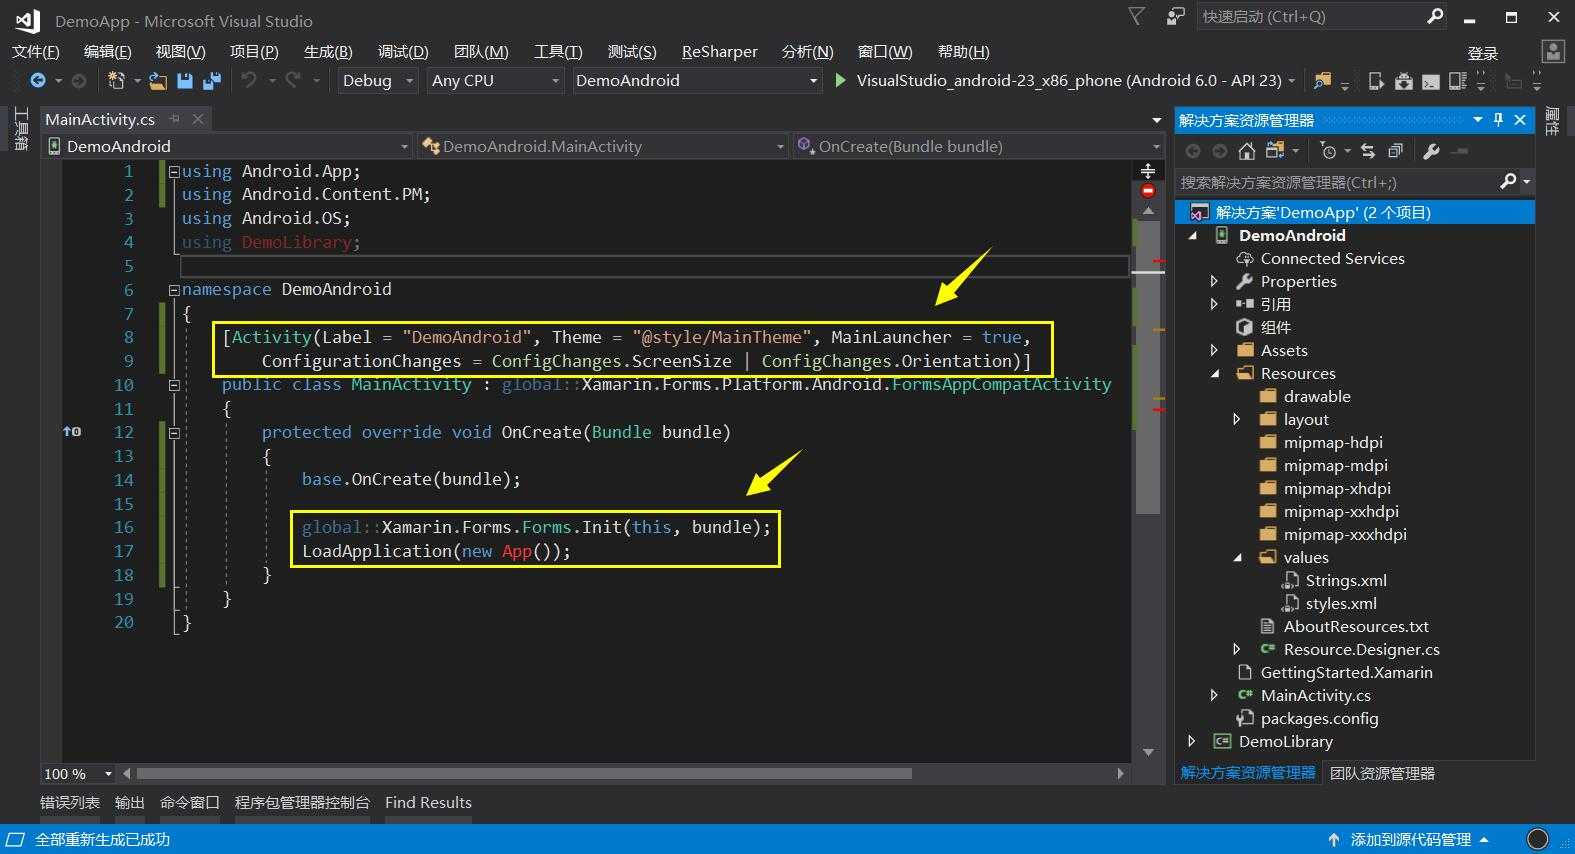Click the account avatar icon
The width and height of the screenshot is (1575, 854).
1553,51
